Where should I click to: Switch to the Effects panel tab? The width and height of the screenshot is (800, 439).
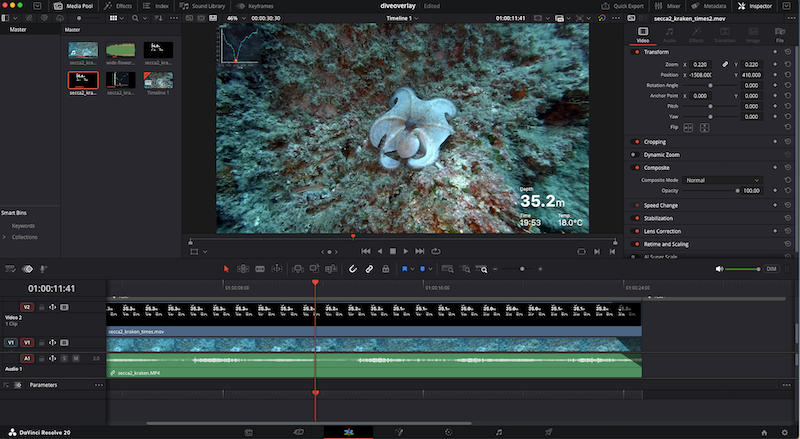pyautogui.click(x=118, y=5)
